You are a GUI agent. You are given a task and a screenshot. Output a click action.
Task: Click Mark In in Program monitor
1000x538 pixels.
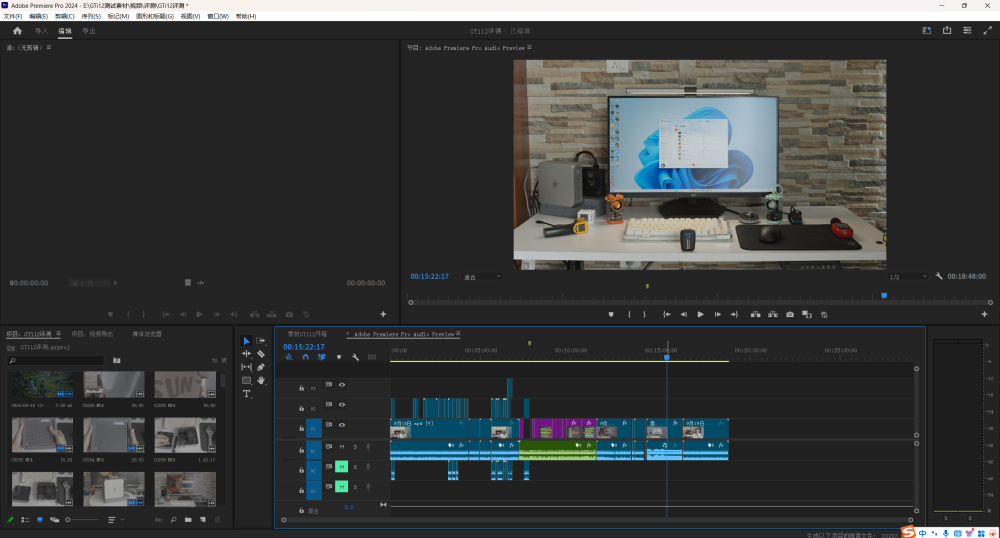[629, 314]
